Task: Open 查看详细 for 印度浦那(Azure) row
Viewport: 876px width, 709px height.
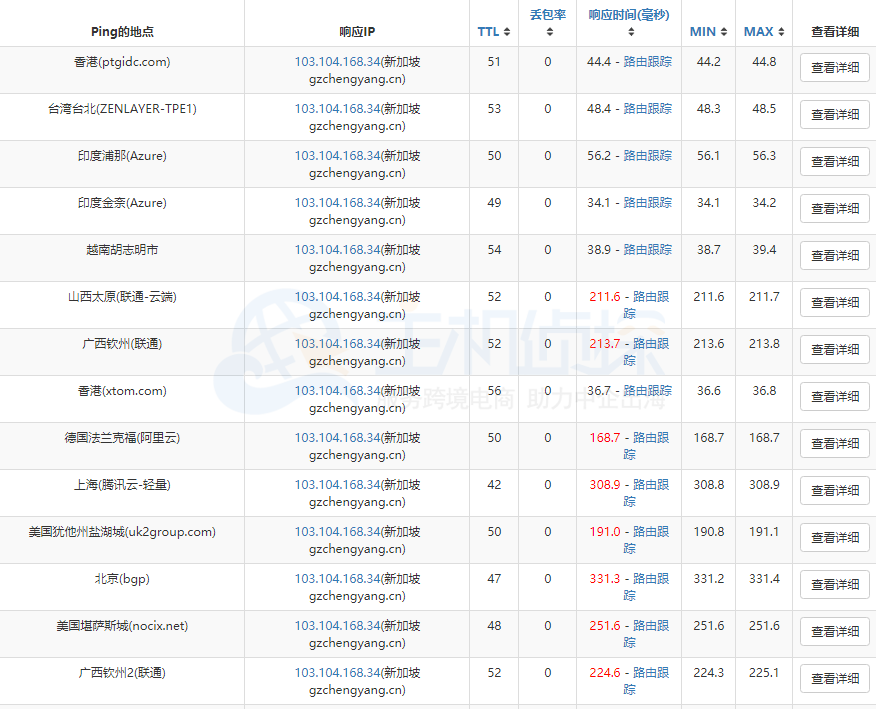Action: tap(835, 161)
